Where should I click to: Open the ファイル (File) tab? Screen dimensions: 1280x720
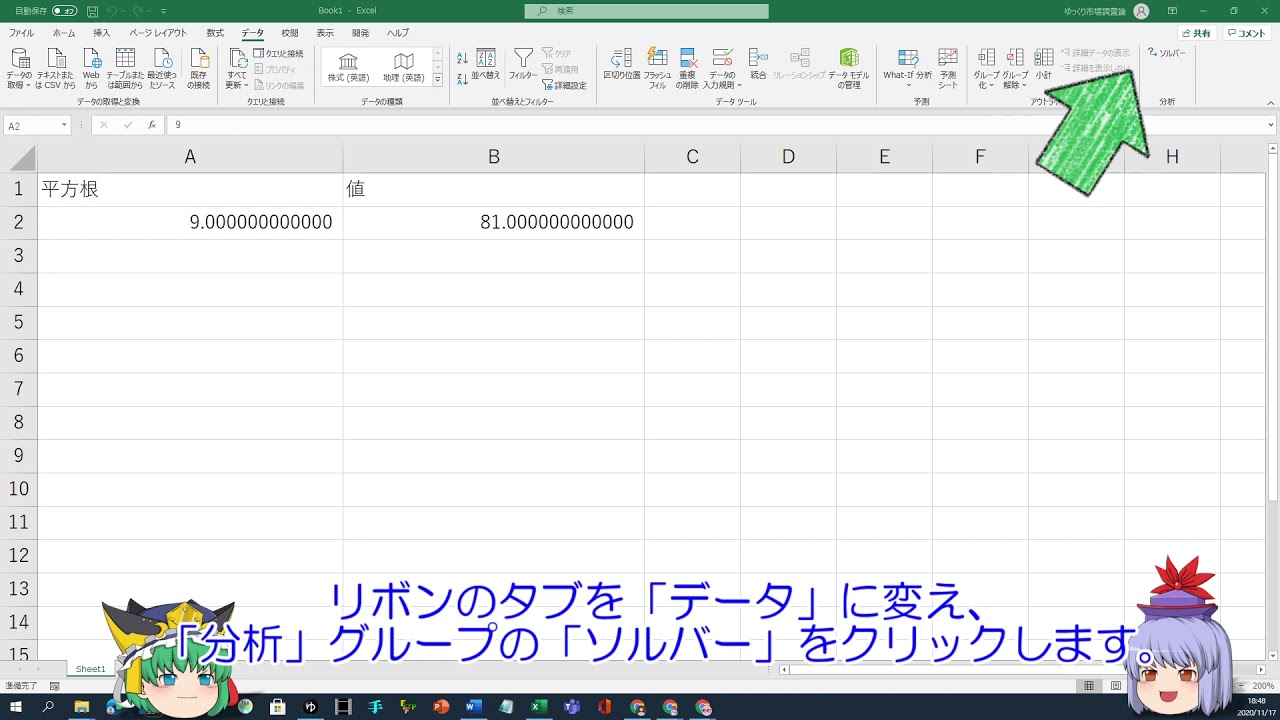tap(21, 33)
